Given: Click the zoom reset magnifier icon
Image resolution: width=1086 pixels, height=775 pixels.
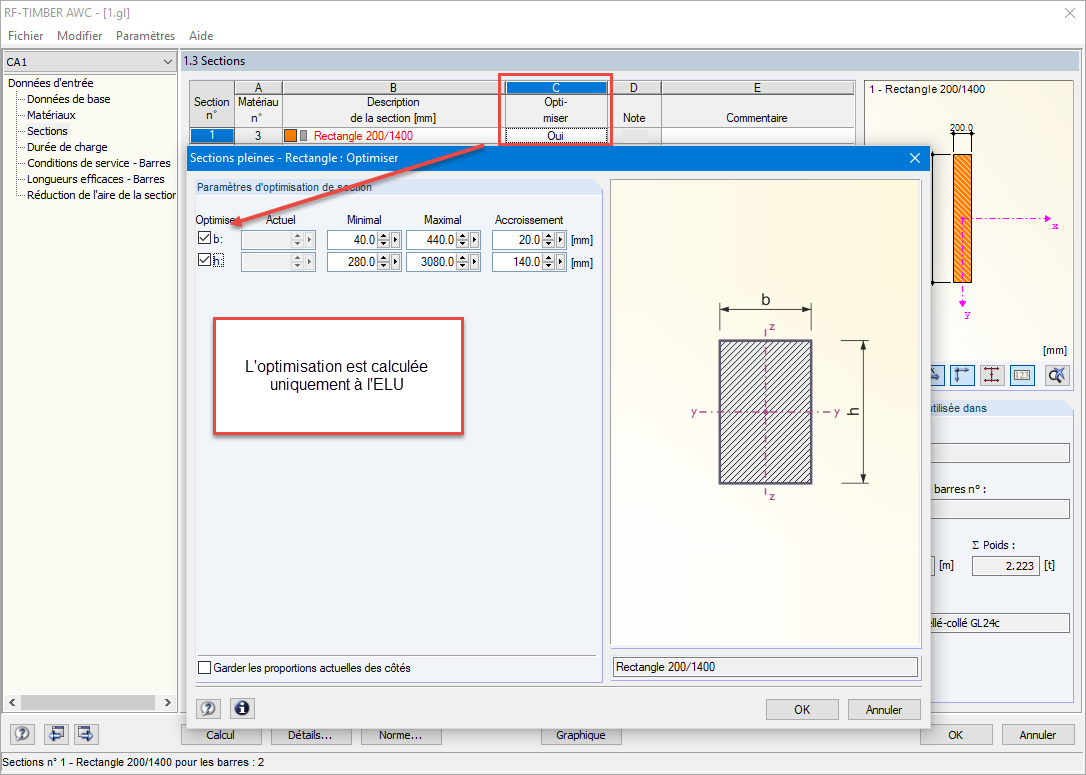Looking at the screenshot, I should pyautogui.click(x=1056, y=374).
